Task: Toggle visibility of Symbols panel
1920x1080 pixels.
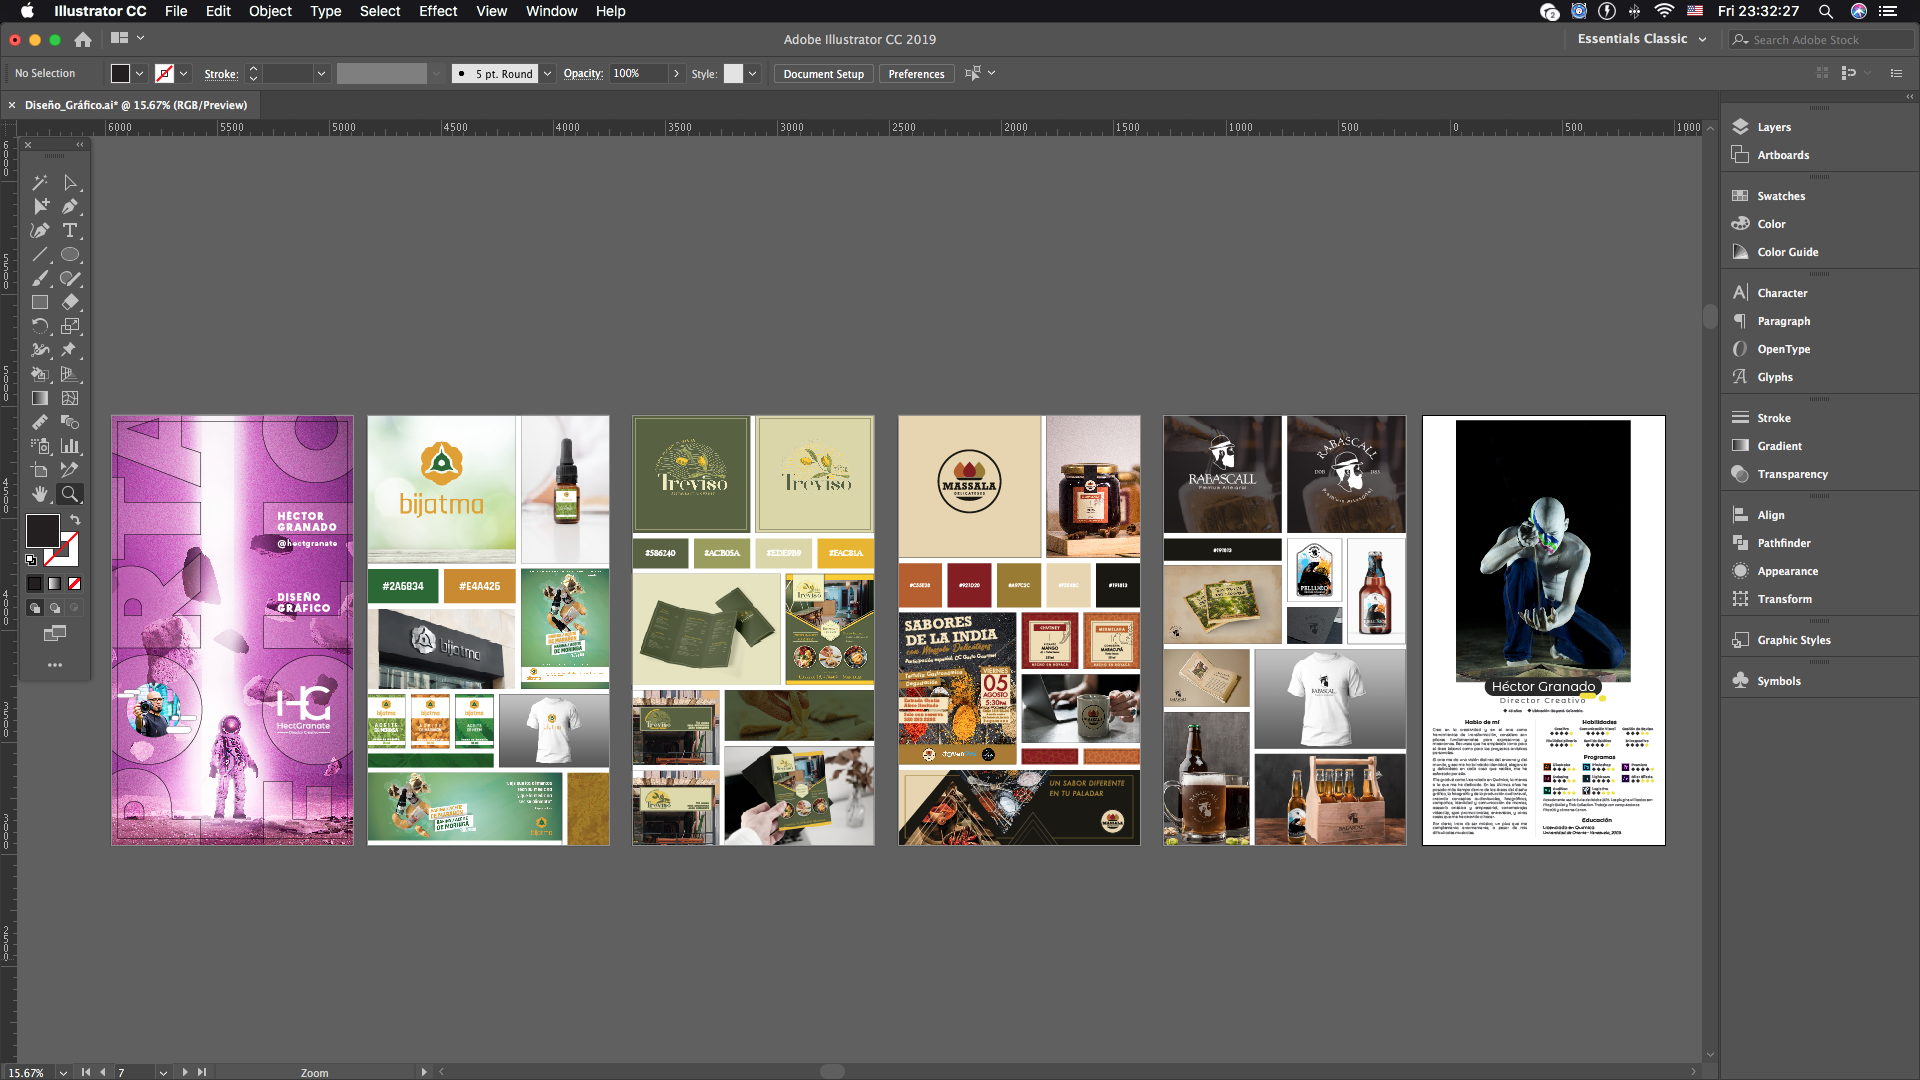Action: [x=1778, y=680]
